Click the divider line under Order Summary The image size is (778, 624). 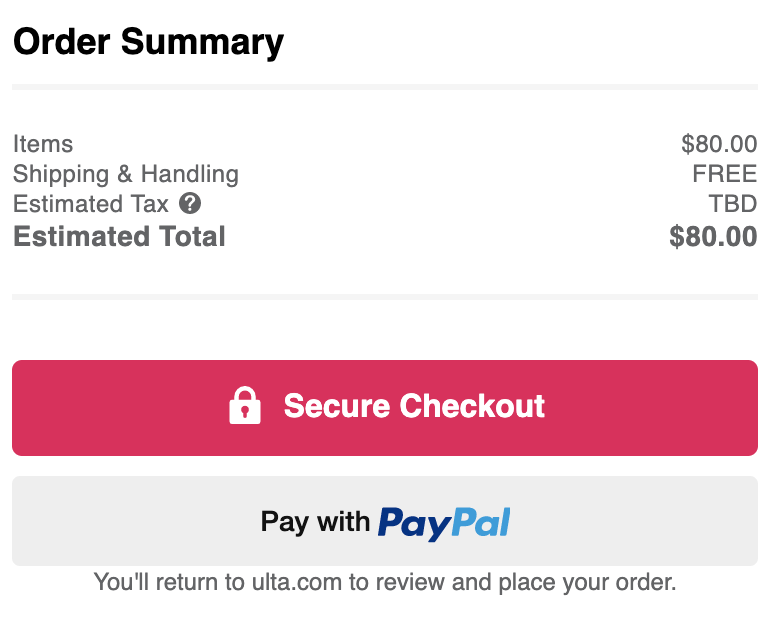coord(385,87)
